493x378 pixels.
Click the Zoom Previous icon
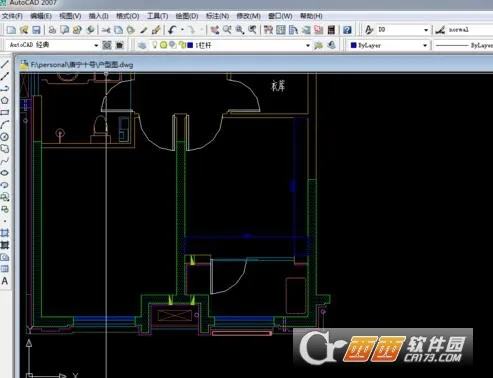[x=252, y=30]
